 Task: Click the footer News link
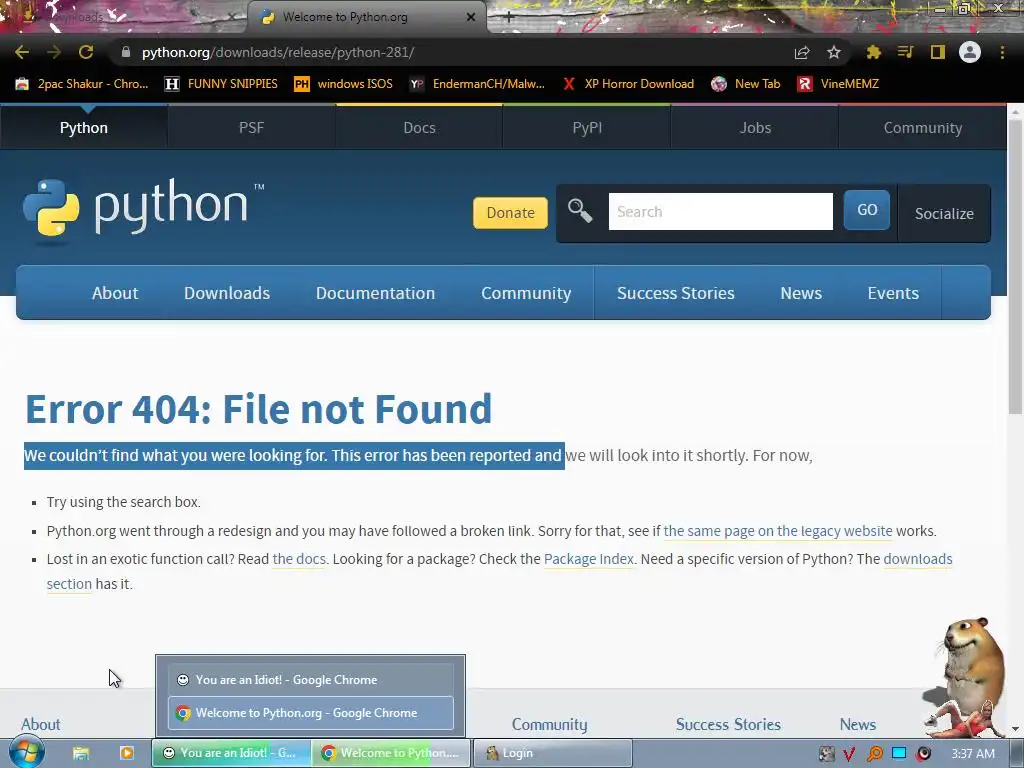pyautogui.click(x=857, y=724)
